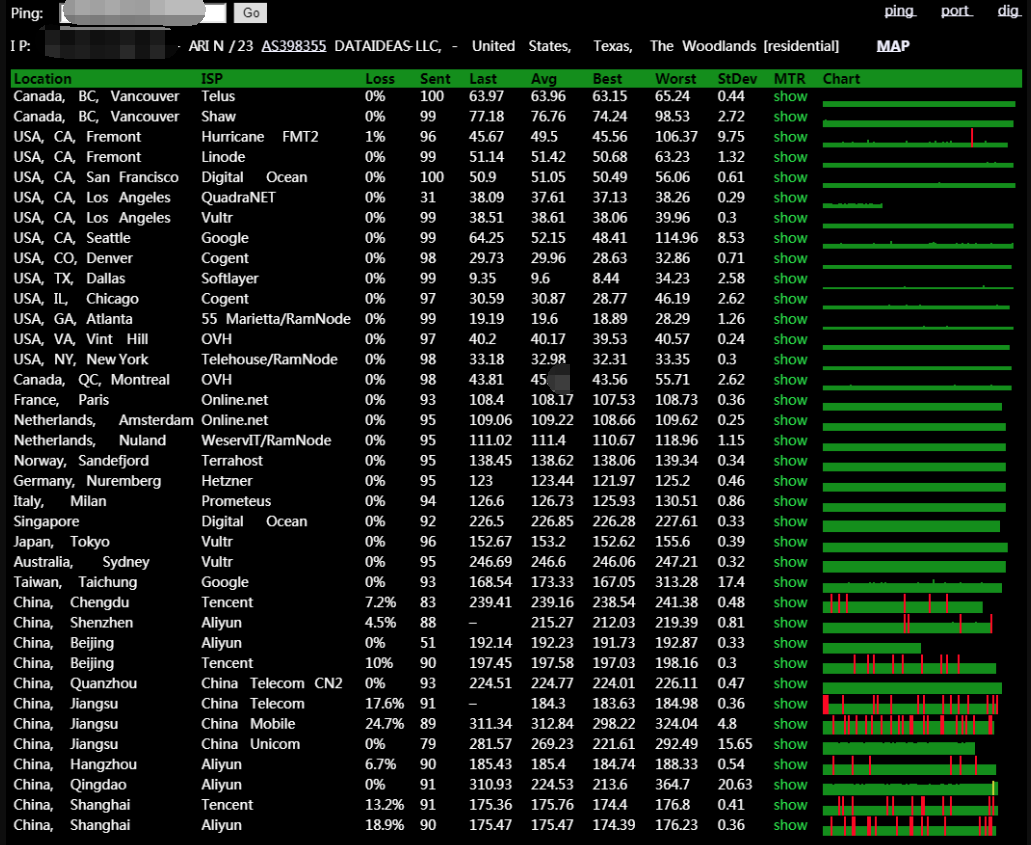Show MTR for Qingdao Aliyun
The height and width of the screenshot is (845, 1031).
pos(790,785)
